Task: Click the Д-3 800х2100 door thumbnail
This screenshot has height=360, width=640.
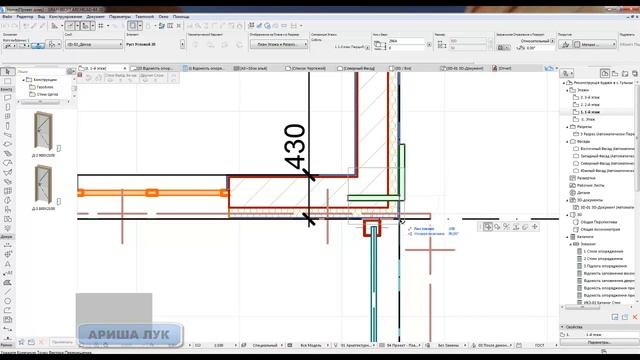Action: (x=43, y=184)
